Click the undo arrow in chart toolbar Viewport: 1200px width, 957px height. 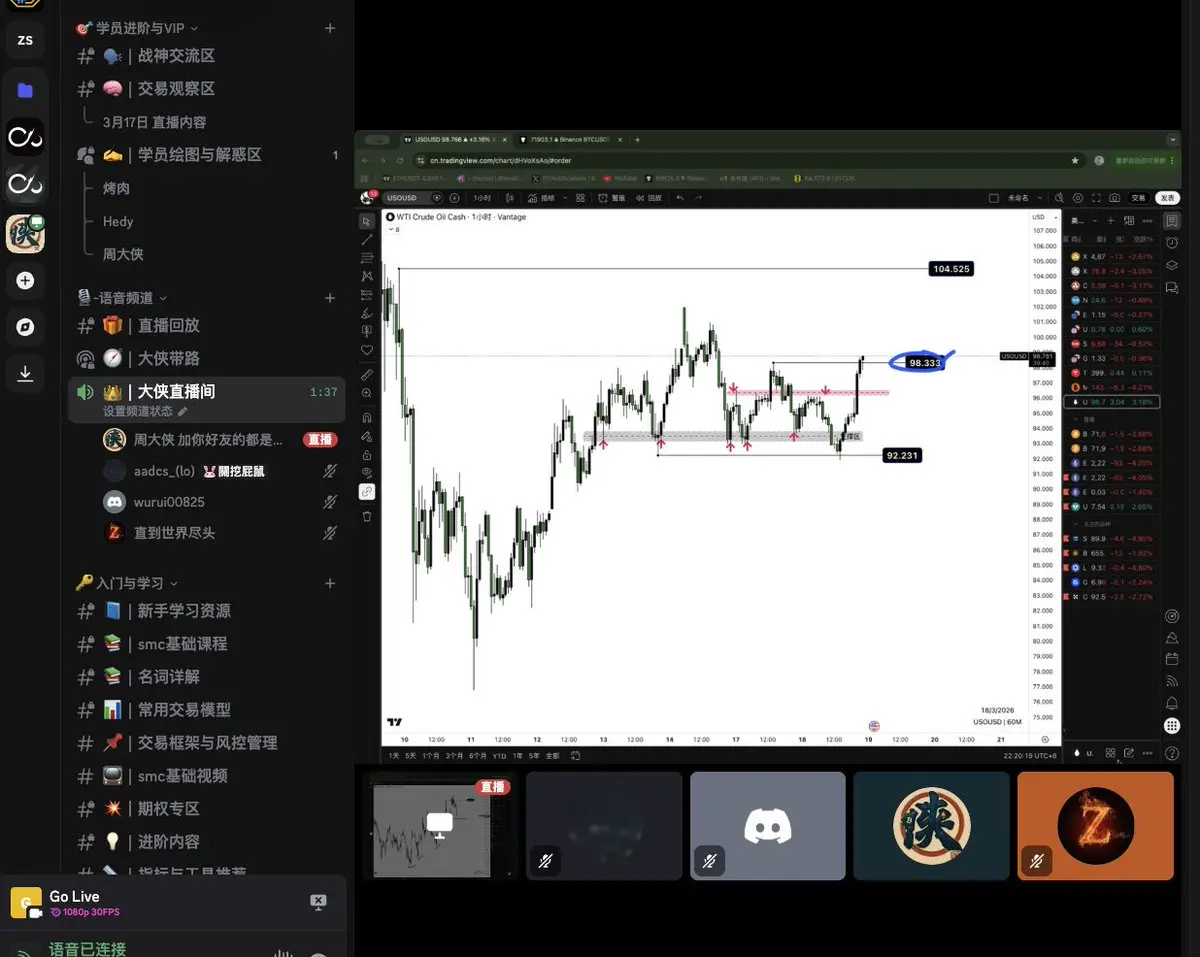coord(680,197)
